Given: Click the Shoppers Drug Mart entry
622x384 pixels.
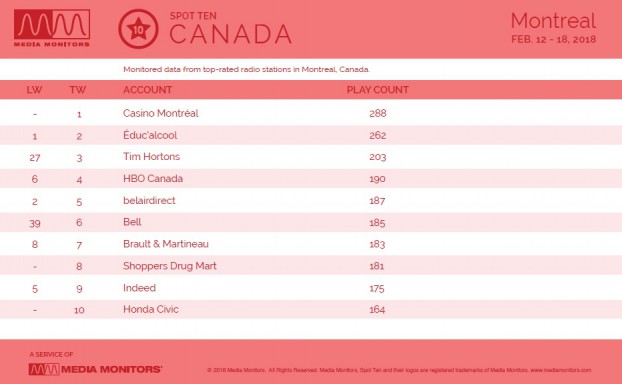Looking at the screenshot, I should pos(170,266).
